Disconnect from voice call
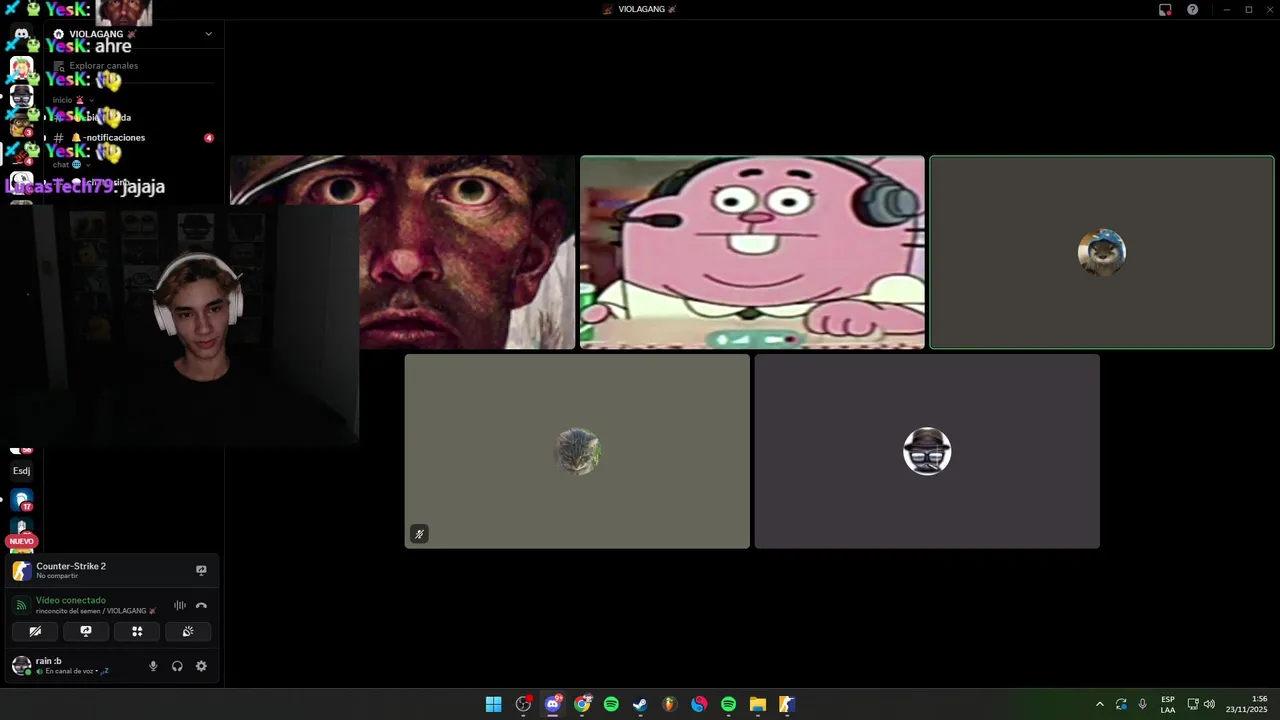 pyautogui.click(x=201, y=605)
